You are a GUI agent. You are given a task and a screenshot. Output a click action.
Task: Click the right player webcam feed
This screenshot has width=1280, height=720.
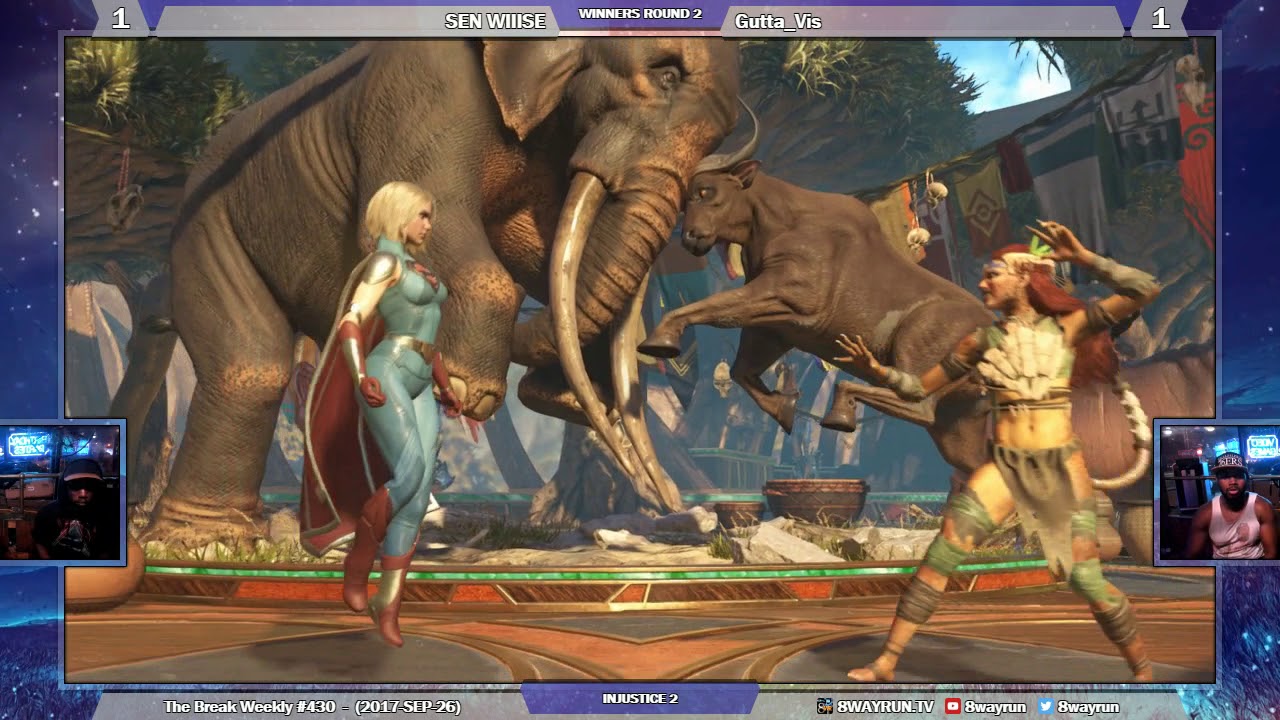click(1218, 492)
